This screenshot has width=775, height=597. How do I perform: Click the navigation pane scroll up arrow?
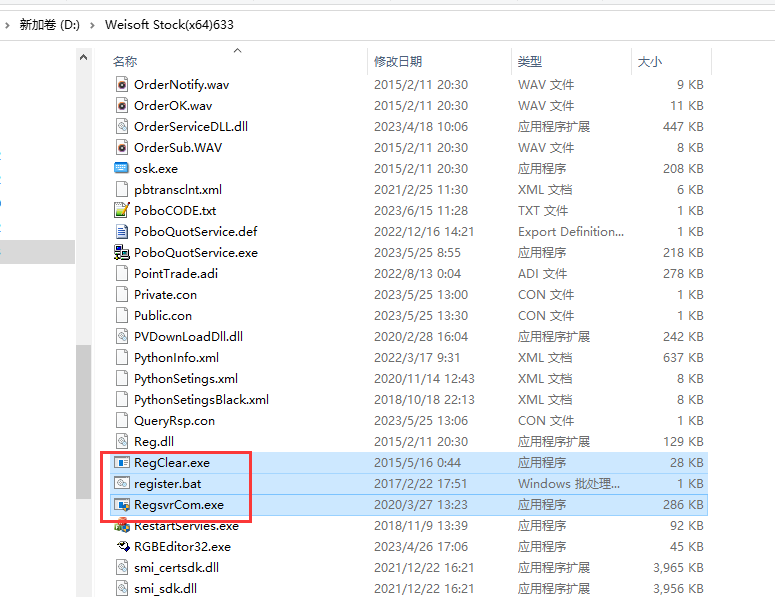84,57
